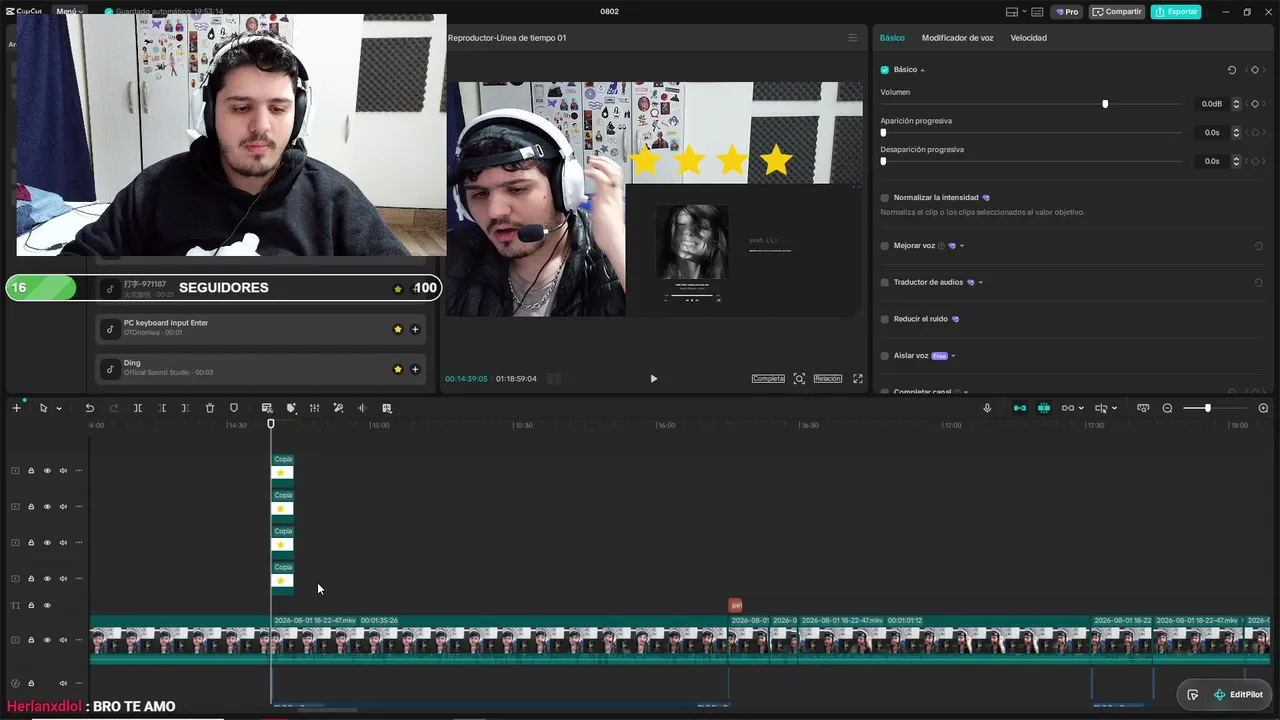Adjust the timeline zoom slider handle
The width and height of the screenshot is (1280, 720).
[1208, 408]
